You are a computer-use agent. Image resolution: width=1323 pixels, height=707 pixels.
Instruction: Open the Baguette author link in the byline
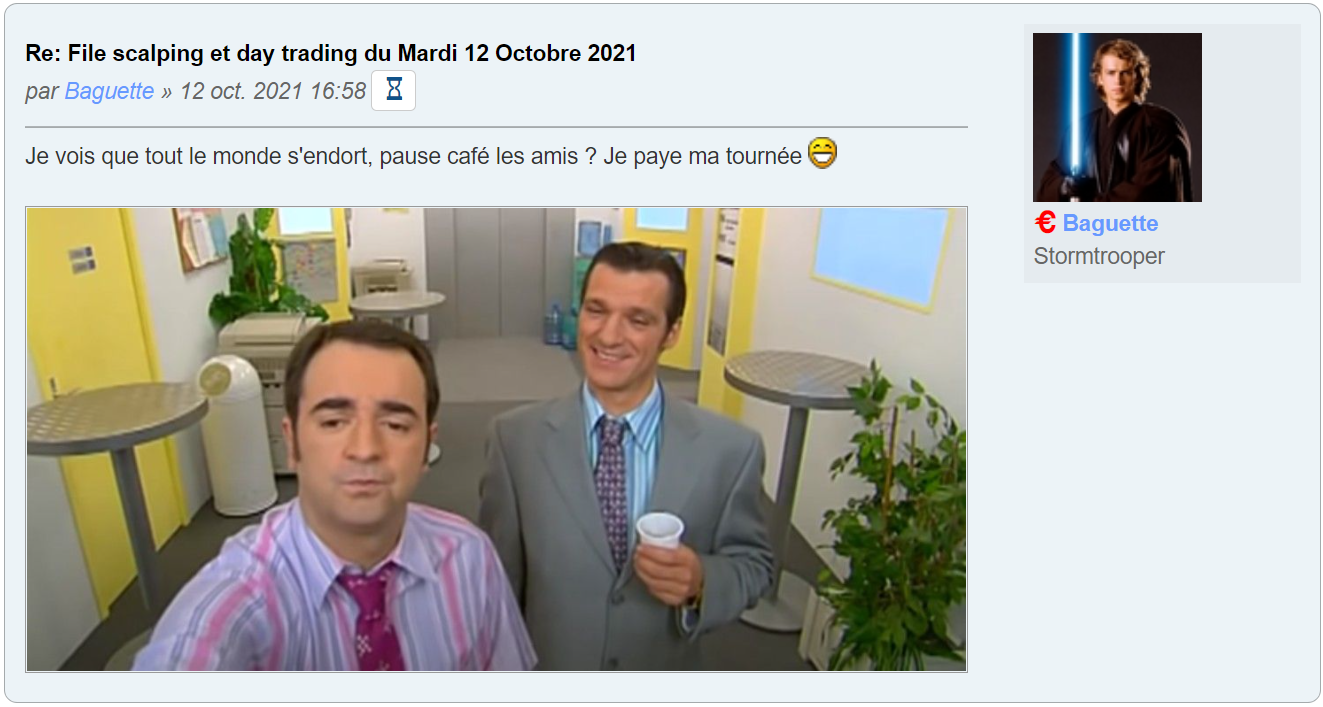pos(109,91)
